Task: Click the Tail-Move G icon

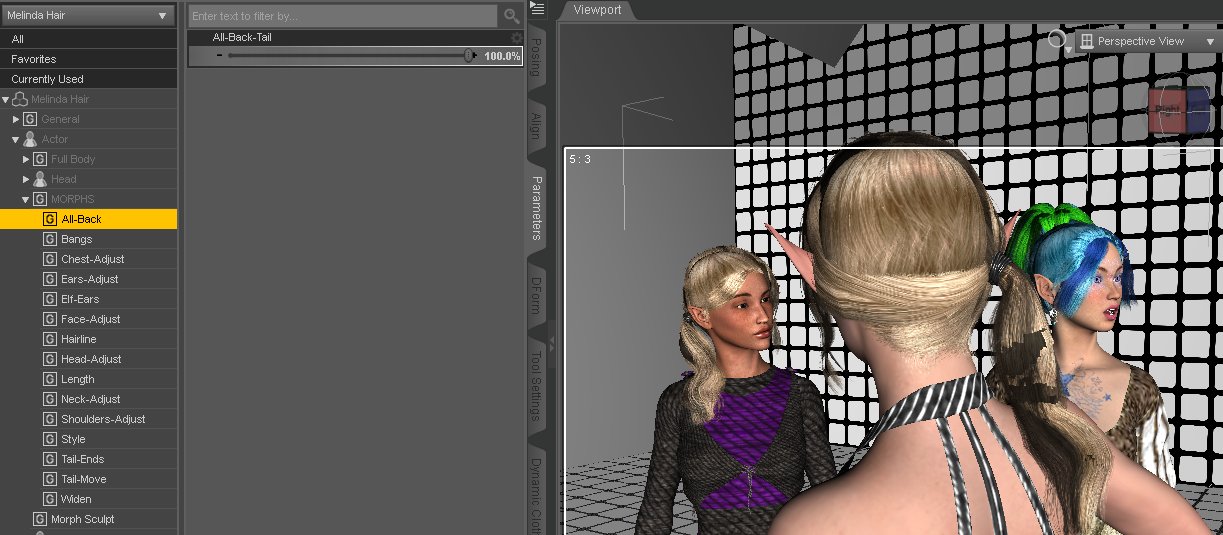Action: point(50,479)
